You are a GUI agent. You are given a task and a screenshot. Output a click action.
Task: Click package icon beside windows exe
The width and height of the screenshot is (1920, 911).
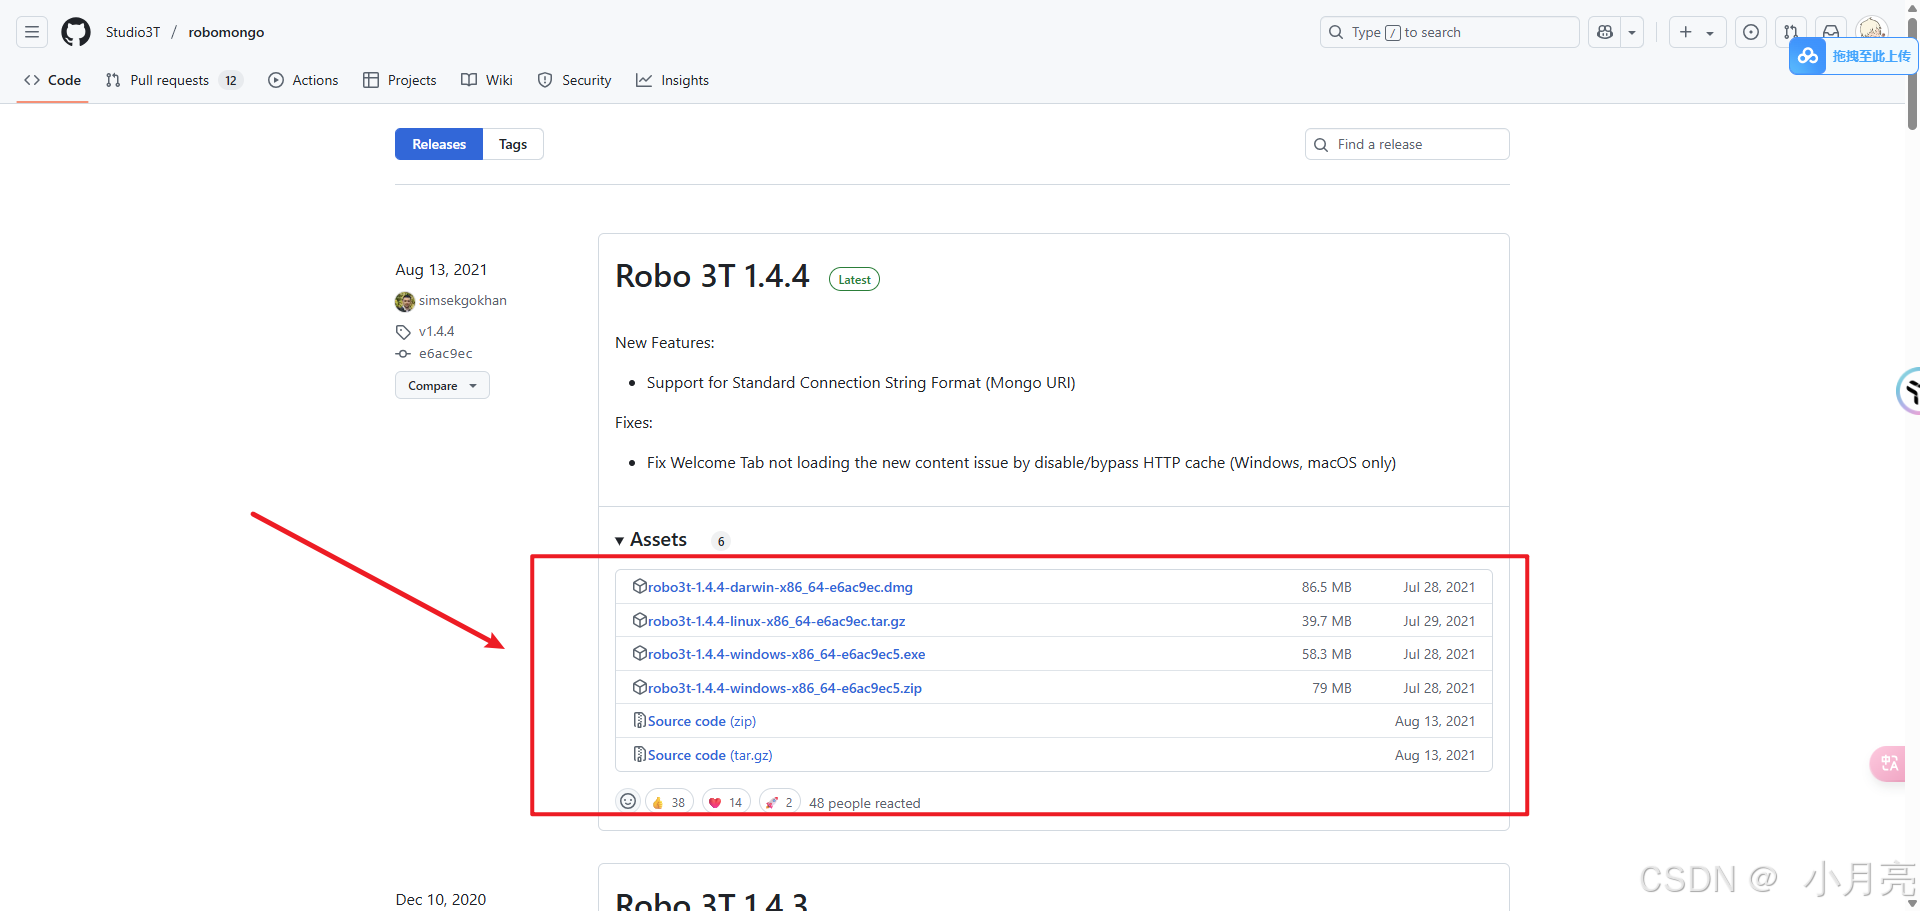pyautogui.click(x=640, y=653)
